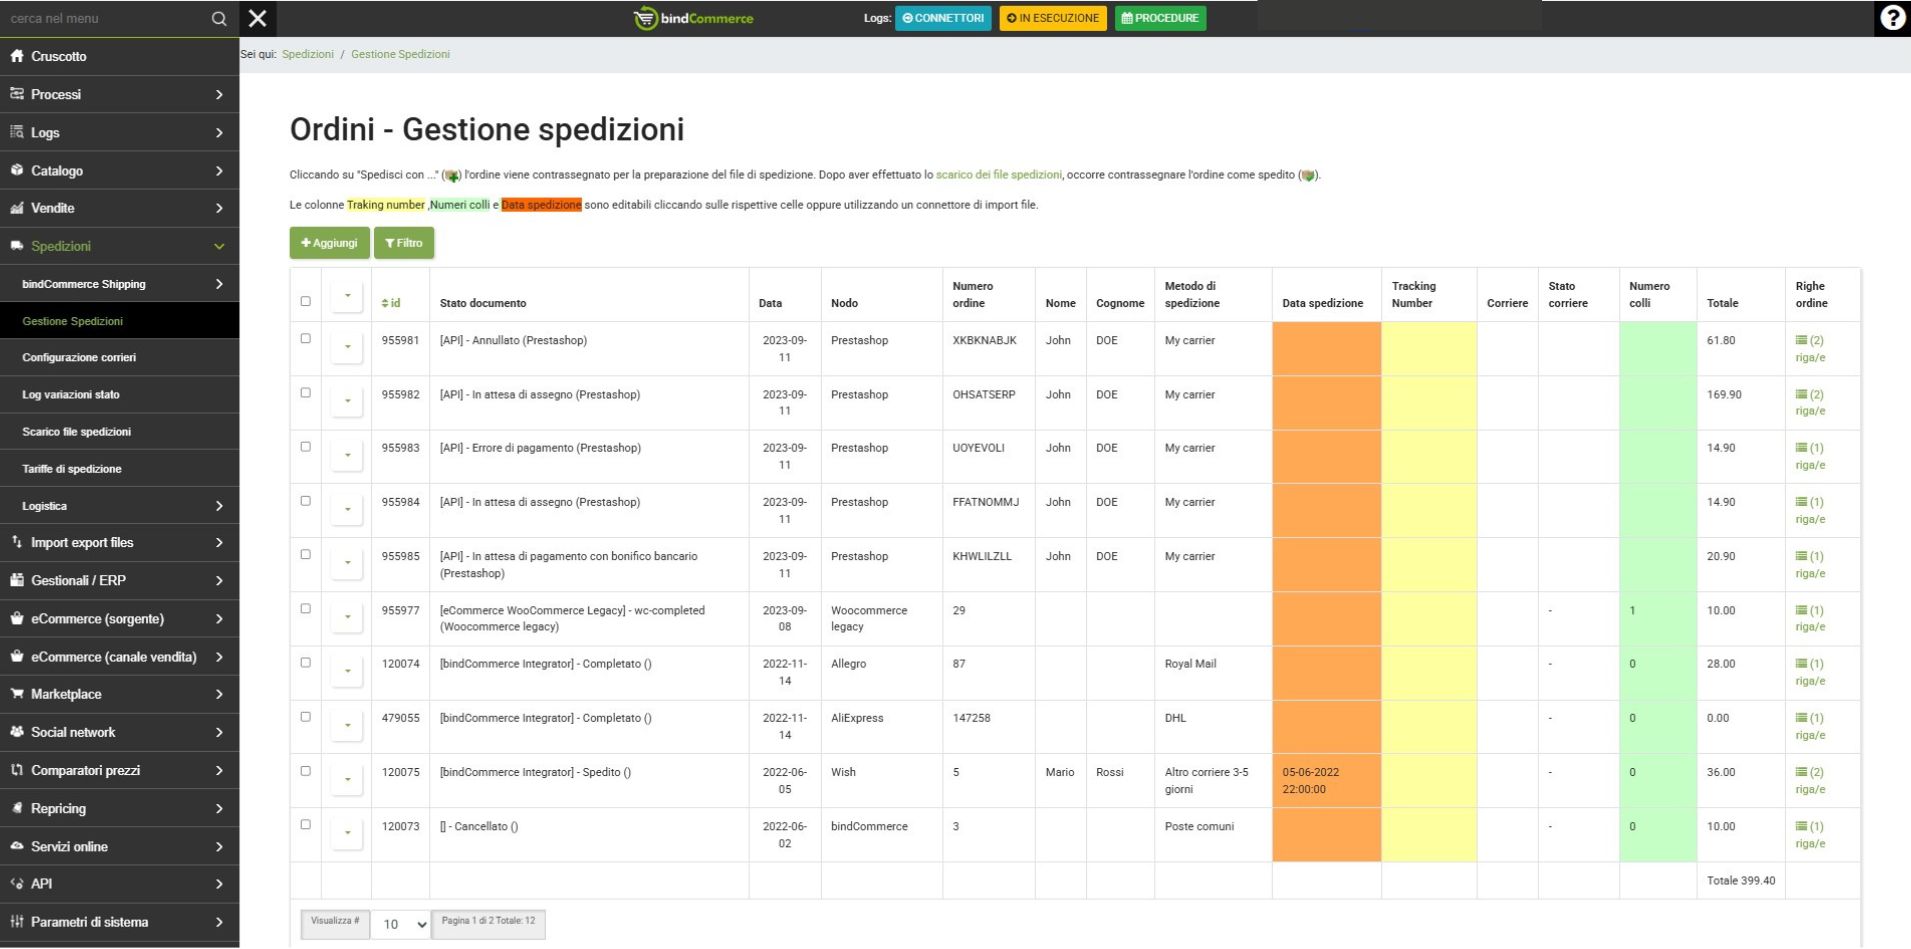Open Cruscotto via the home icon
1911x949 pixels.
pos(17,56)
